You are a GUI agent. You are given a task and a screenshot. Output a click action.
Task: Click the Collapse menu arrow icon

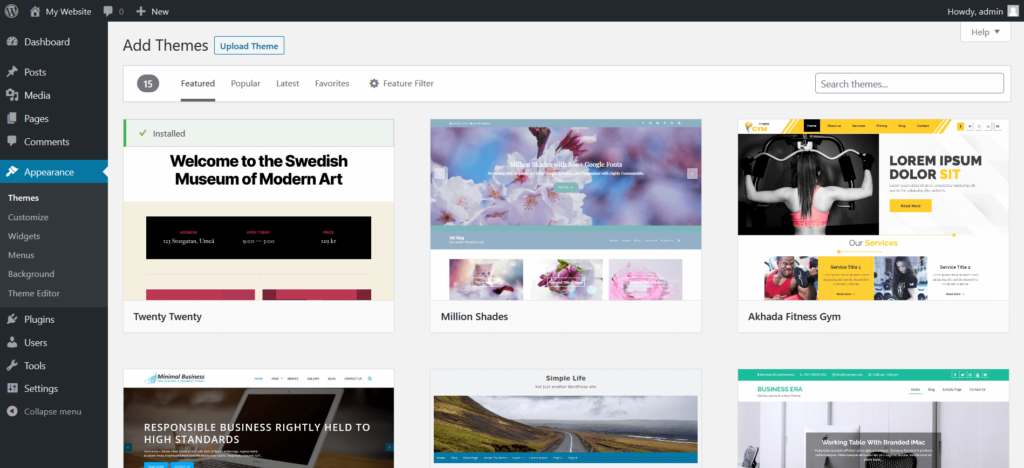12,412
